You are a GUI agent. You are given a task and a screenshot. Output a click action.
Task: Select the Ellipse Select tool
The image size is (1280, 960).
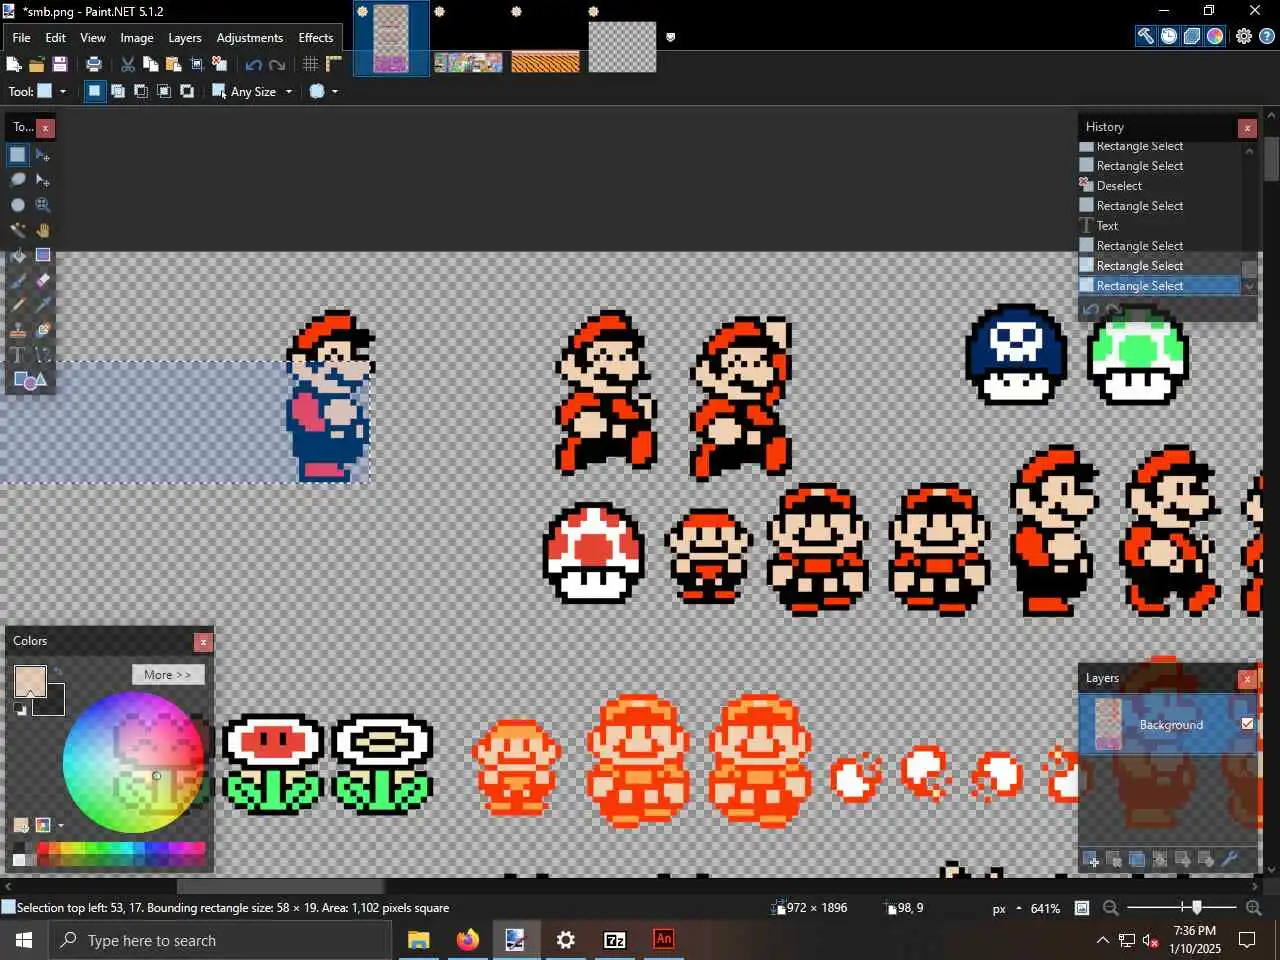(x=18, y=205)
